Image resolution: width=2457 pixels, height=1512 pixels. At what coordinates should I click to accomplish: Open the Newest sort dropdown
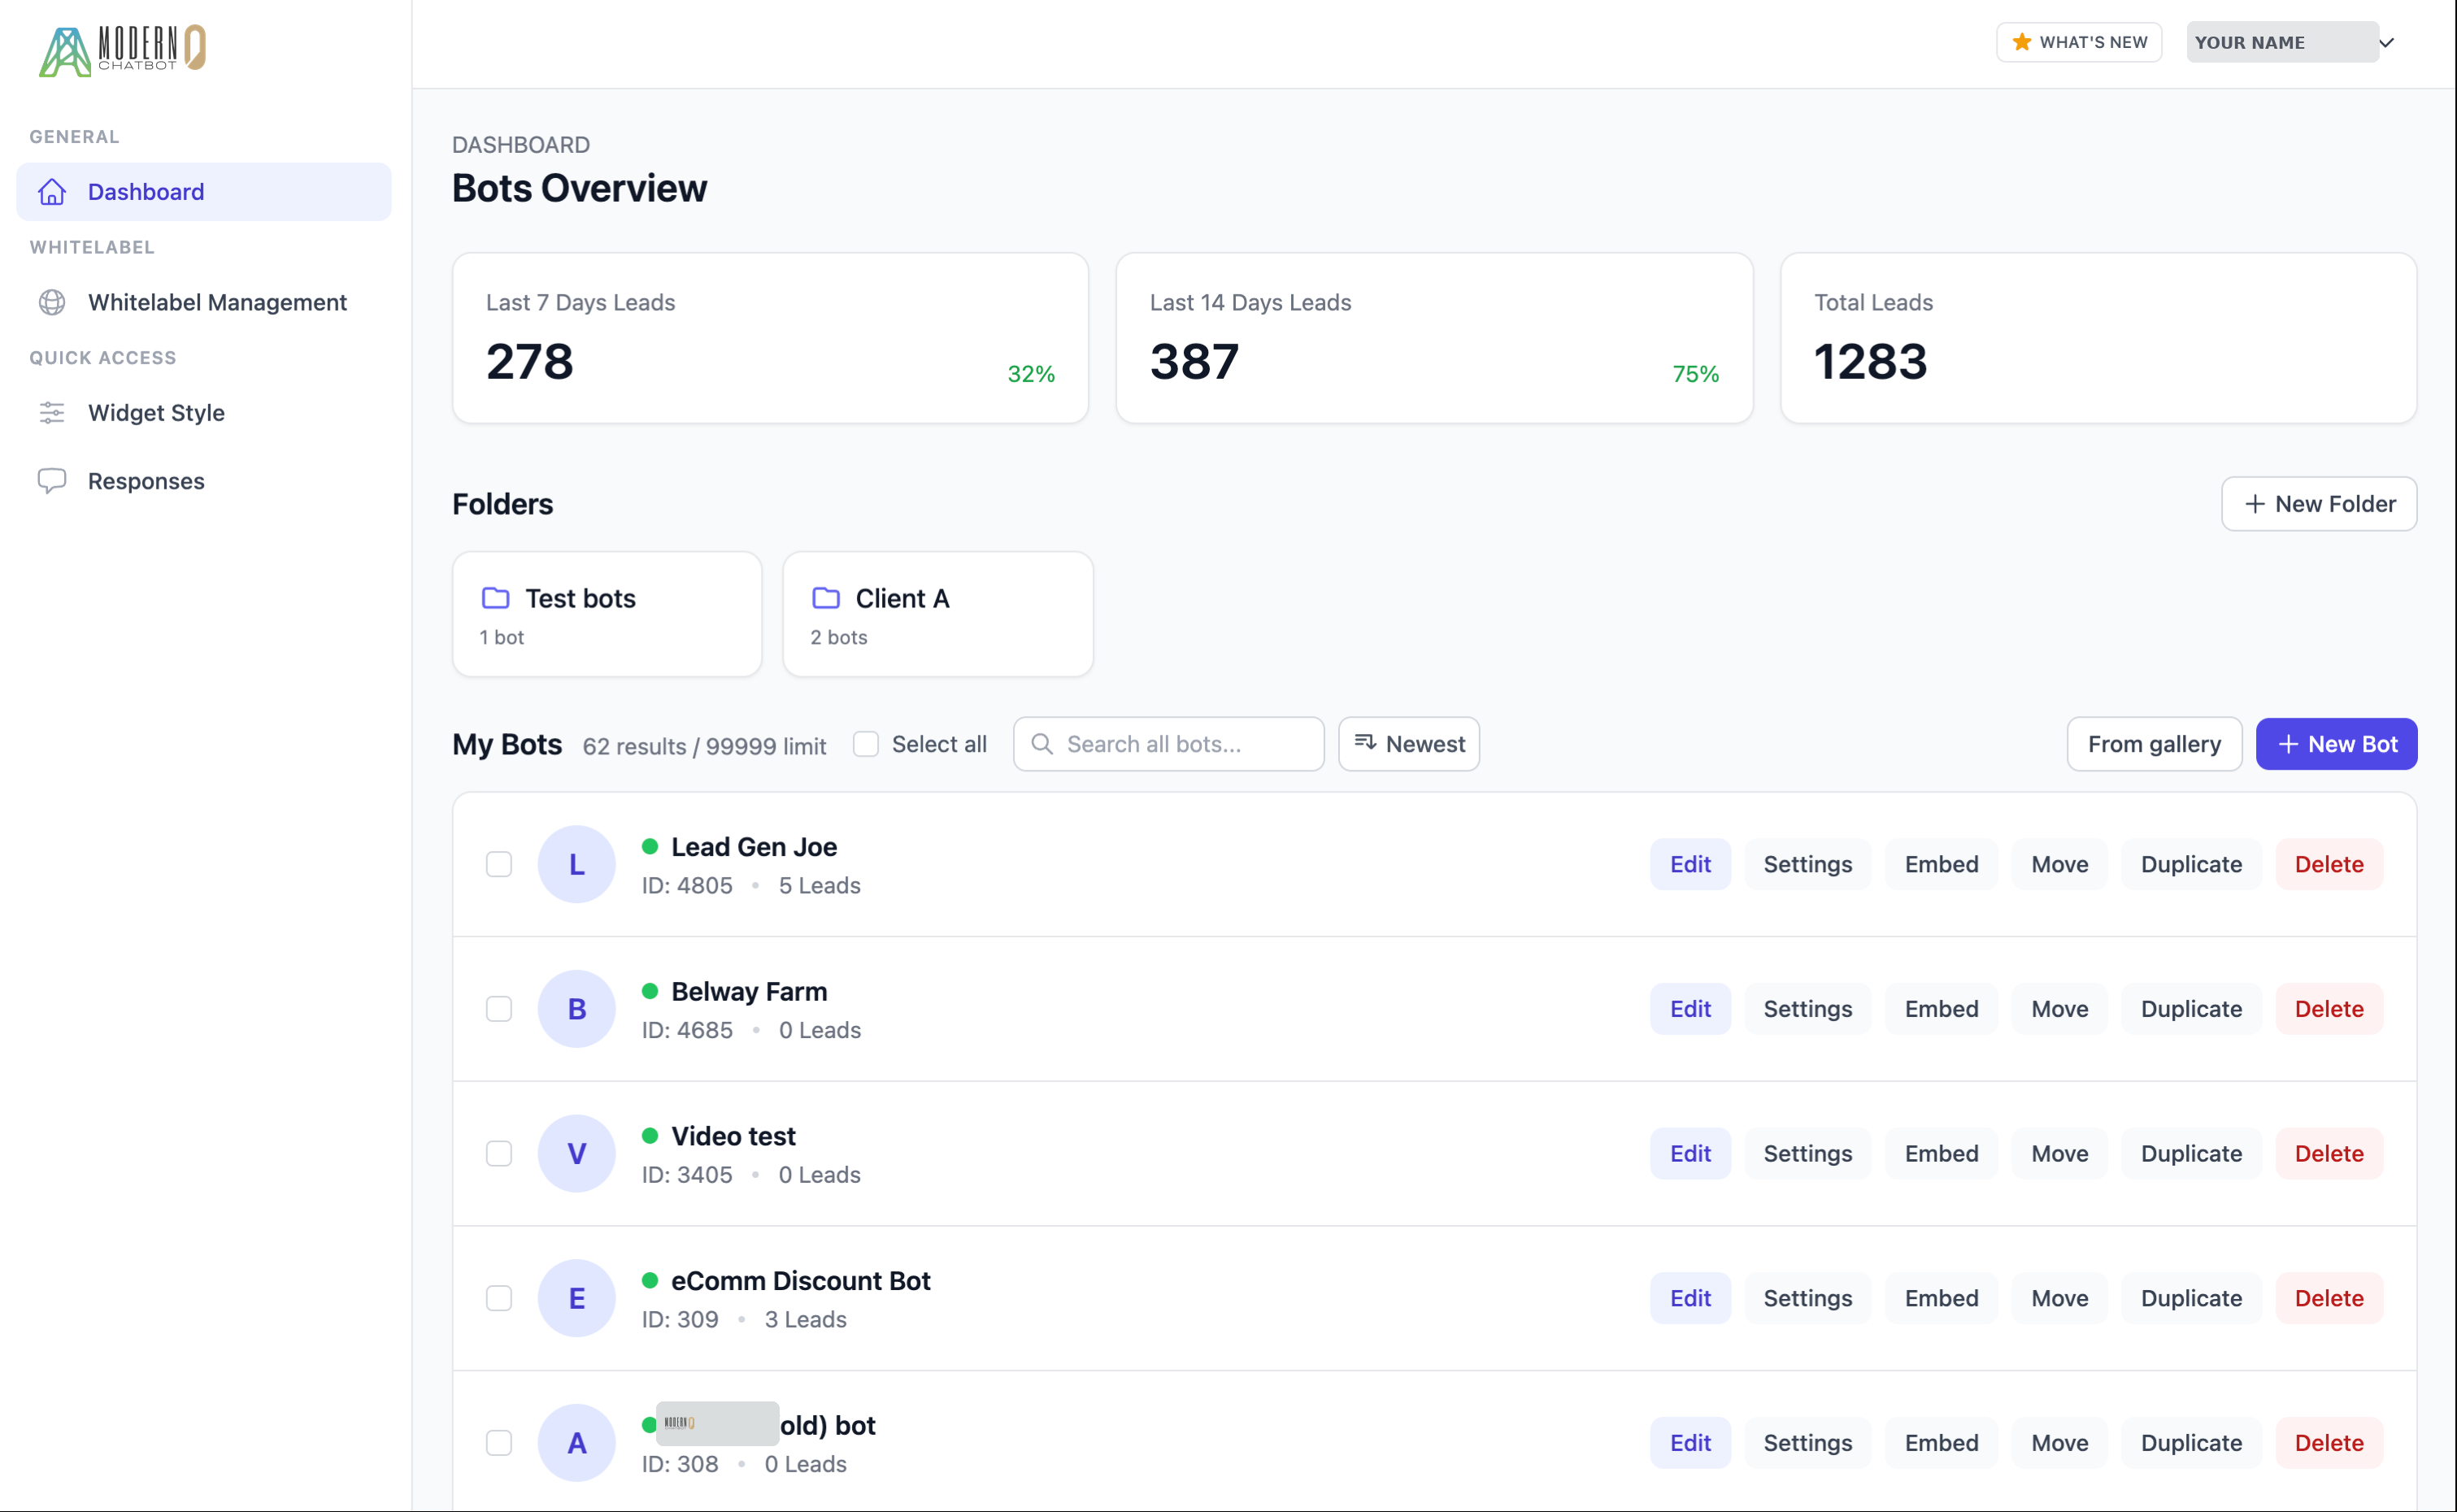coord(1407,744)
